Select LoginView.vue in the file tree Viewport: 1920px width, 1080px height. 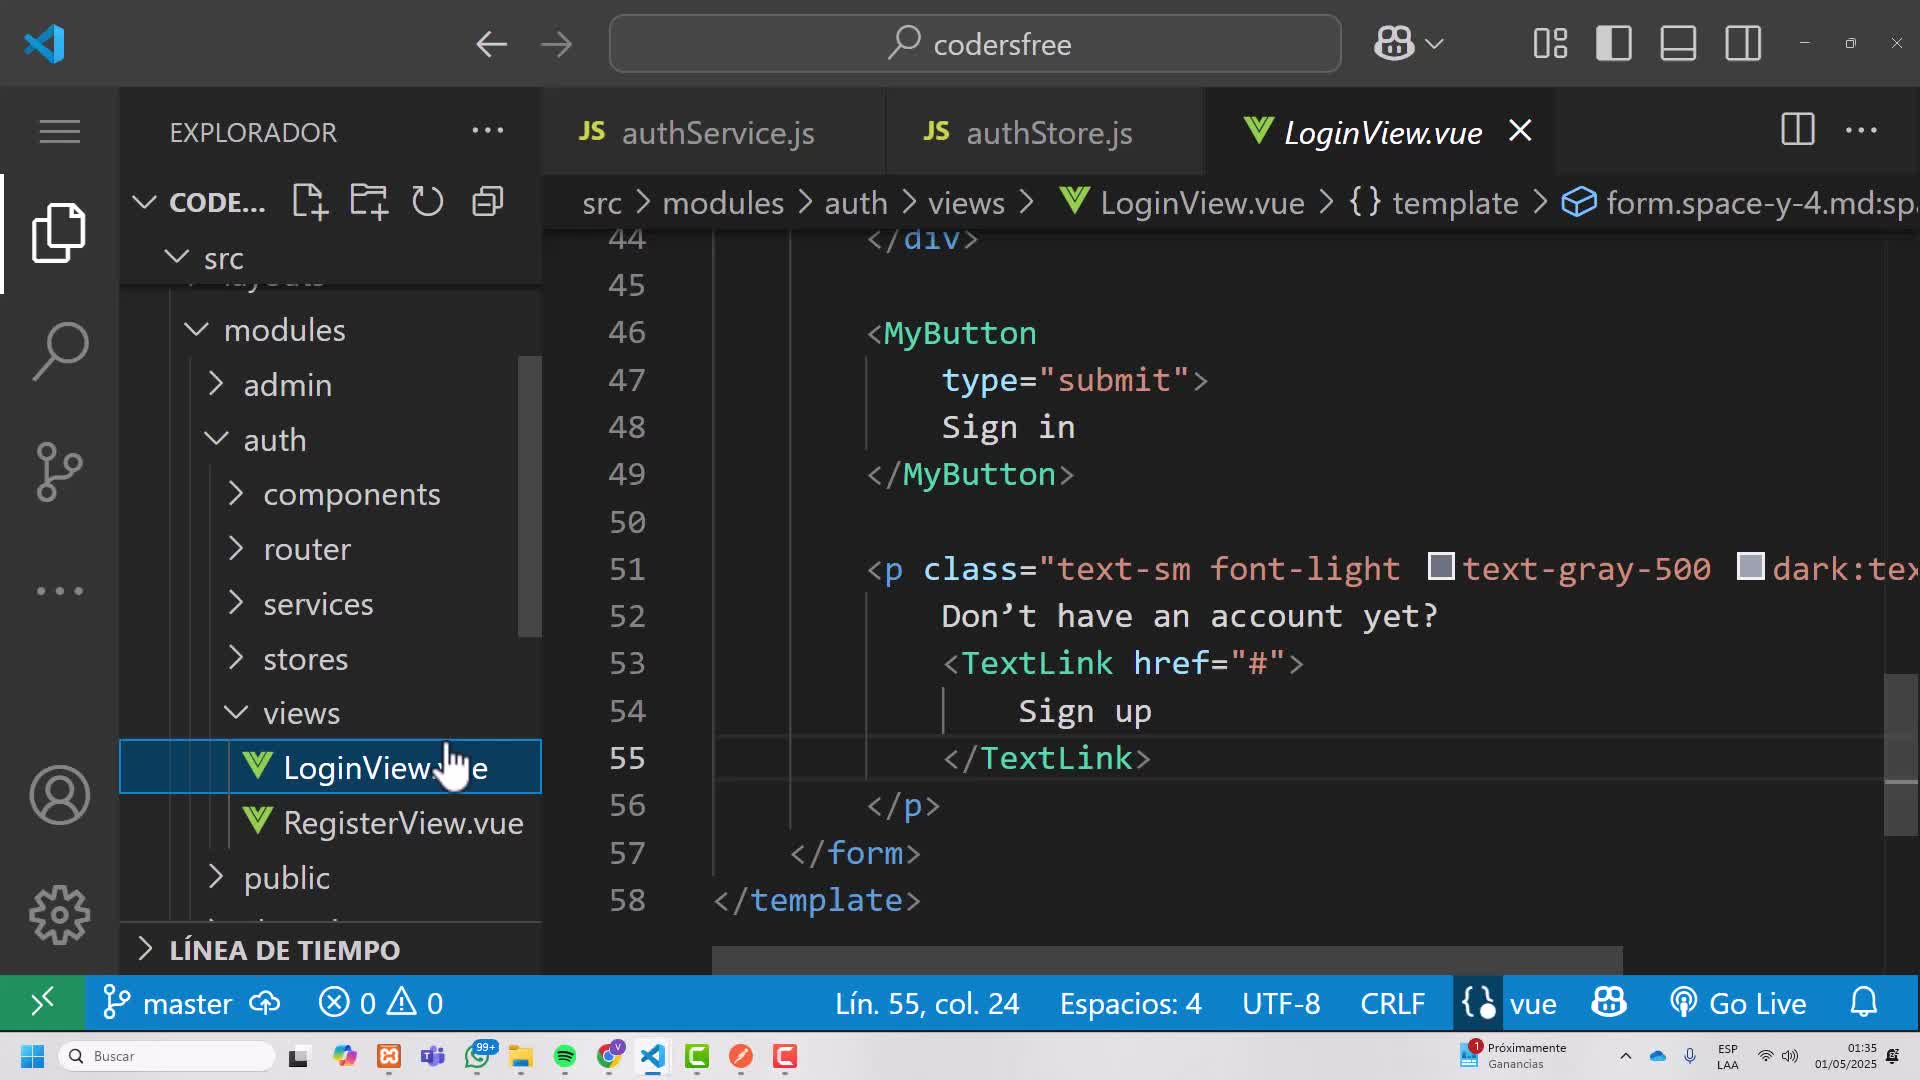click(330, 767)
